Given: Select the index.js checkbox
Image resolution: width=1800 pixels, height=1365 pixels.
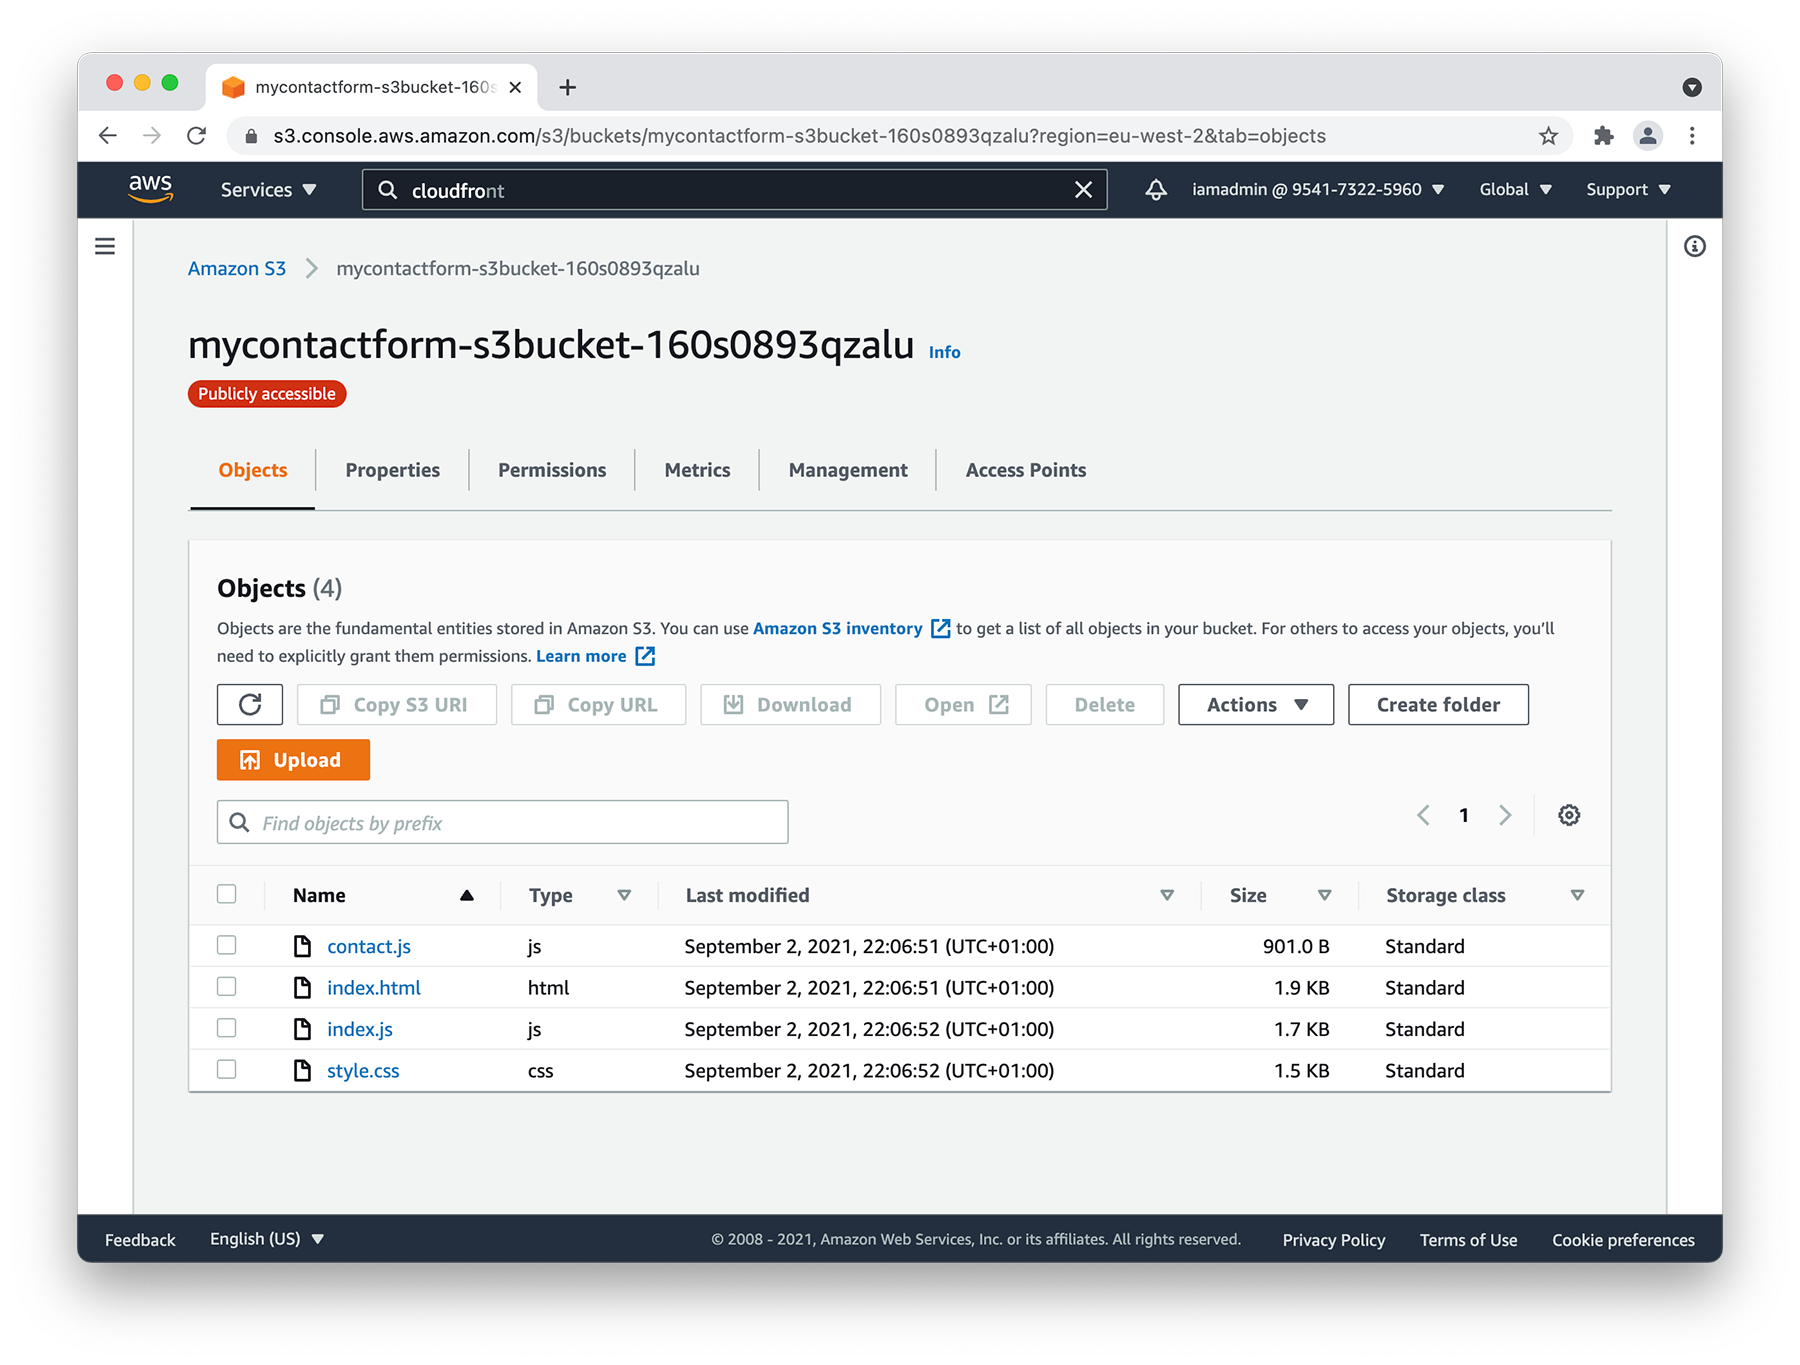Looking at the screenshot, I should [227, 1028].
